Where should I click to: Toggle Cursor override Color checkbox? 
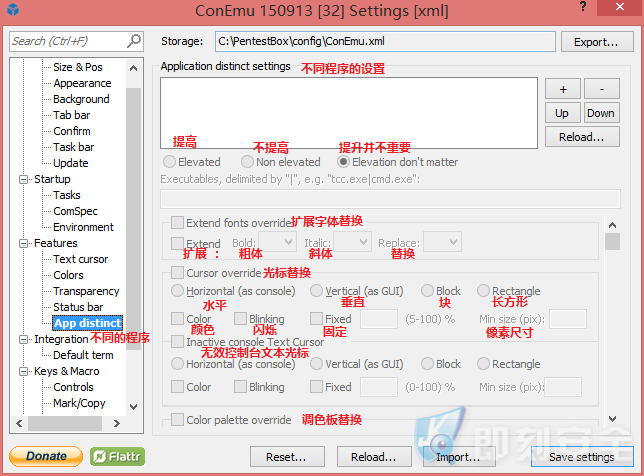click(x=177, y=319)
